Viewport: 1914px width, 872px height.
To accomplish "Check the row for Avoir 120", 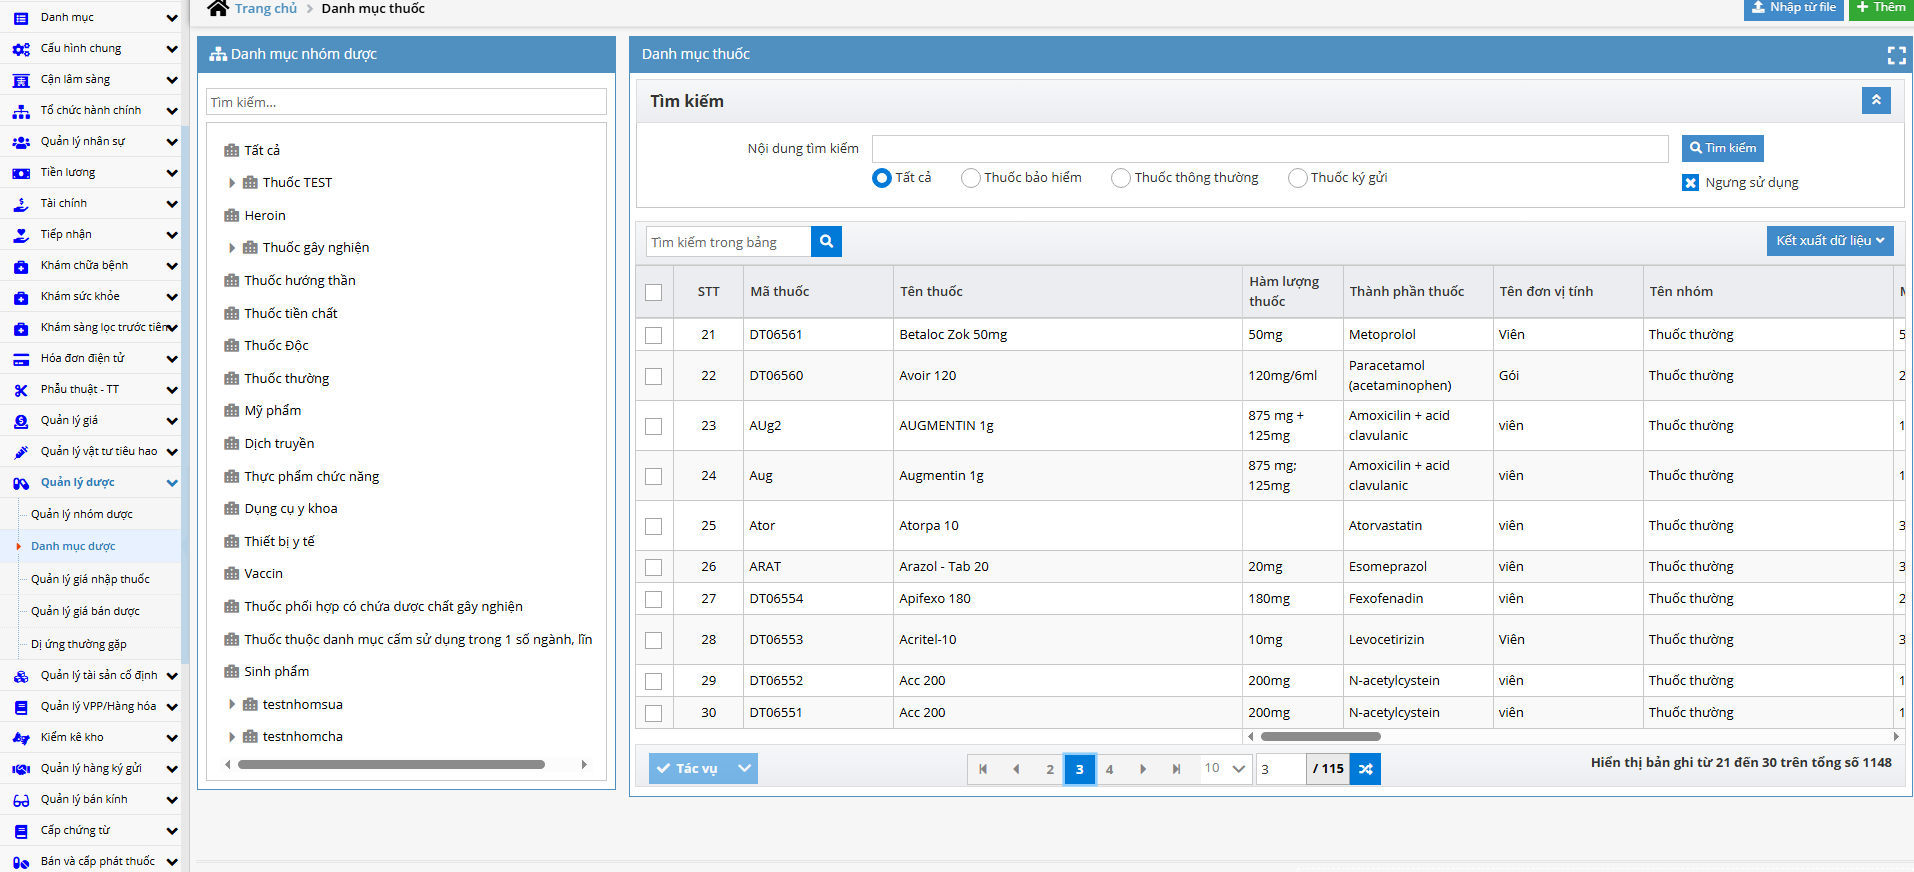I will click(654, 376).
